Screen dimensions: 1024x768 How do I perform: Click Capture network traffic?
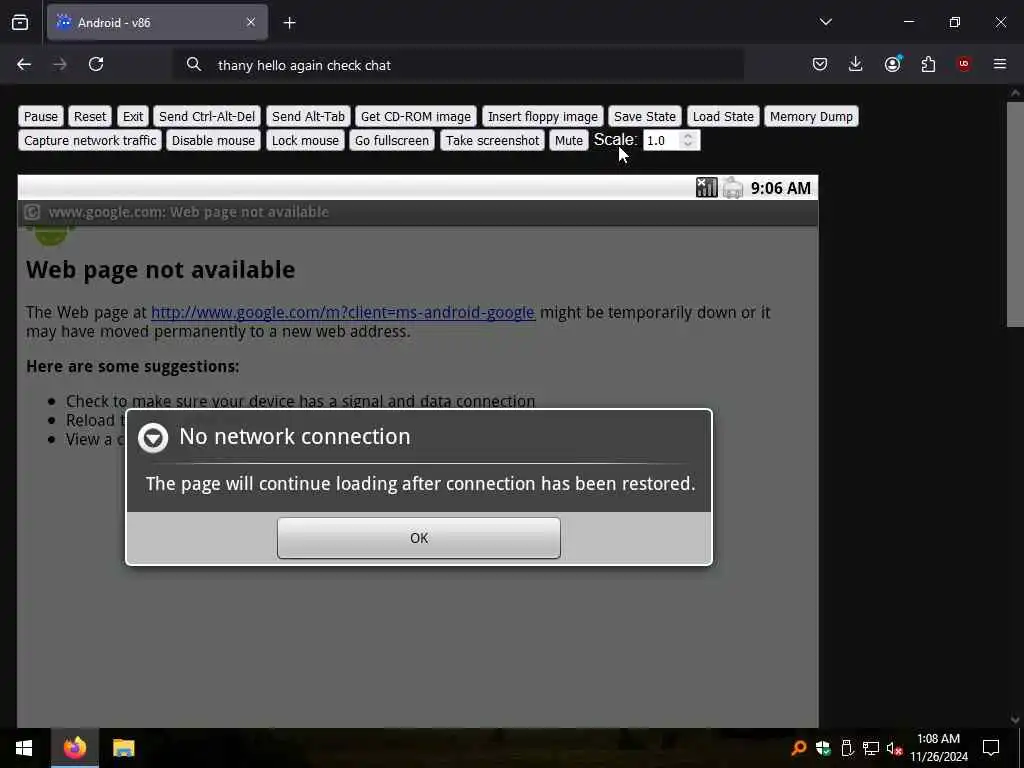(90, 140)
